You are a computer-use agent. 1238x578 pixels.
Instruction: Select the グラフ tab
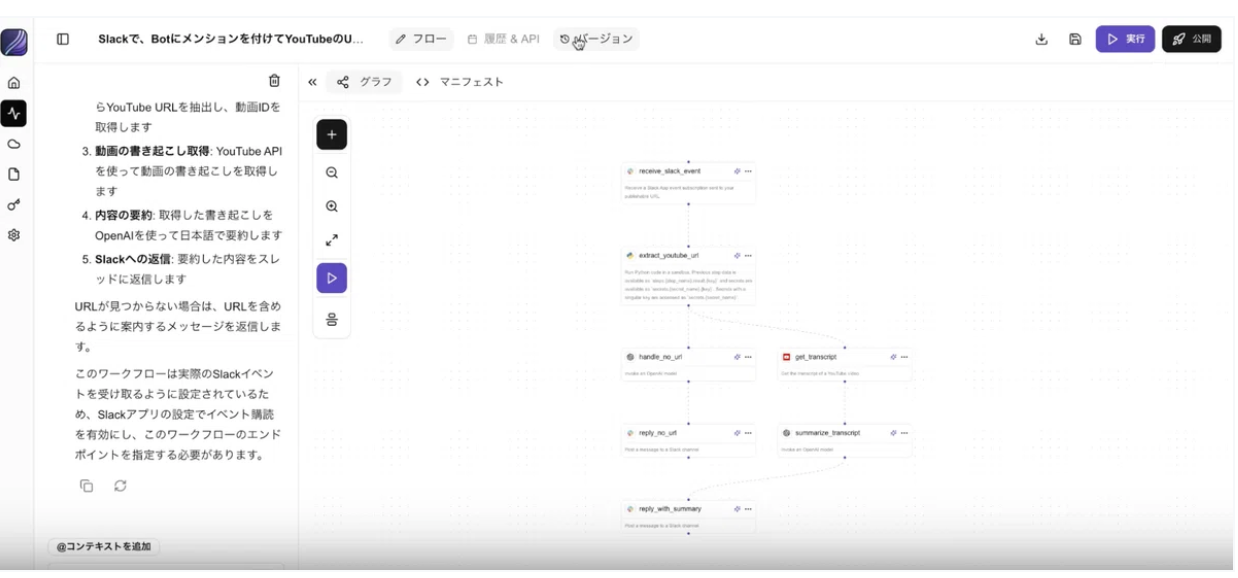coord(365,82)
